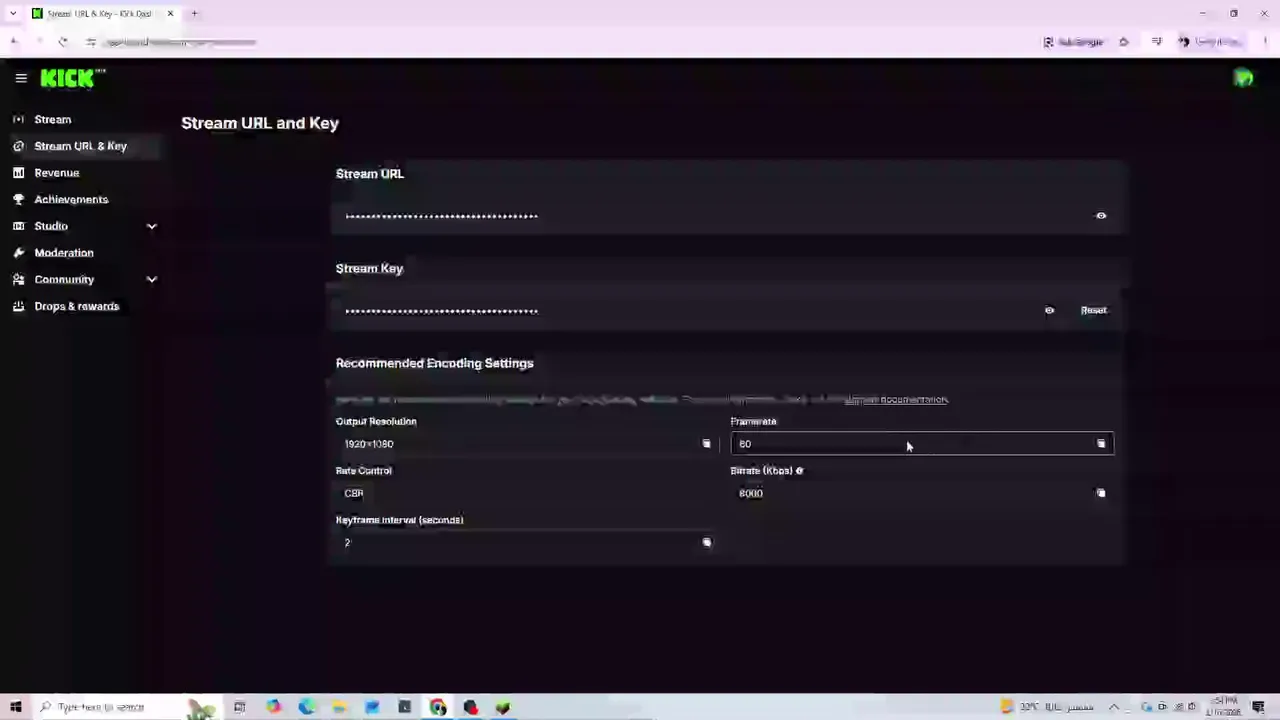Image resolution: width=1280 pixels, height=720 pixels.
Task: Open the Windows Start menu
Action: click(15, 707)
